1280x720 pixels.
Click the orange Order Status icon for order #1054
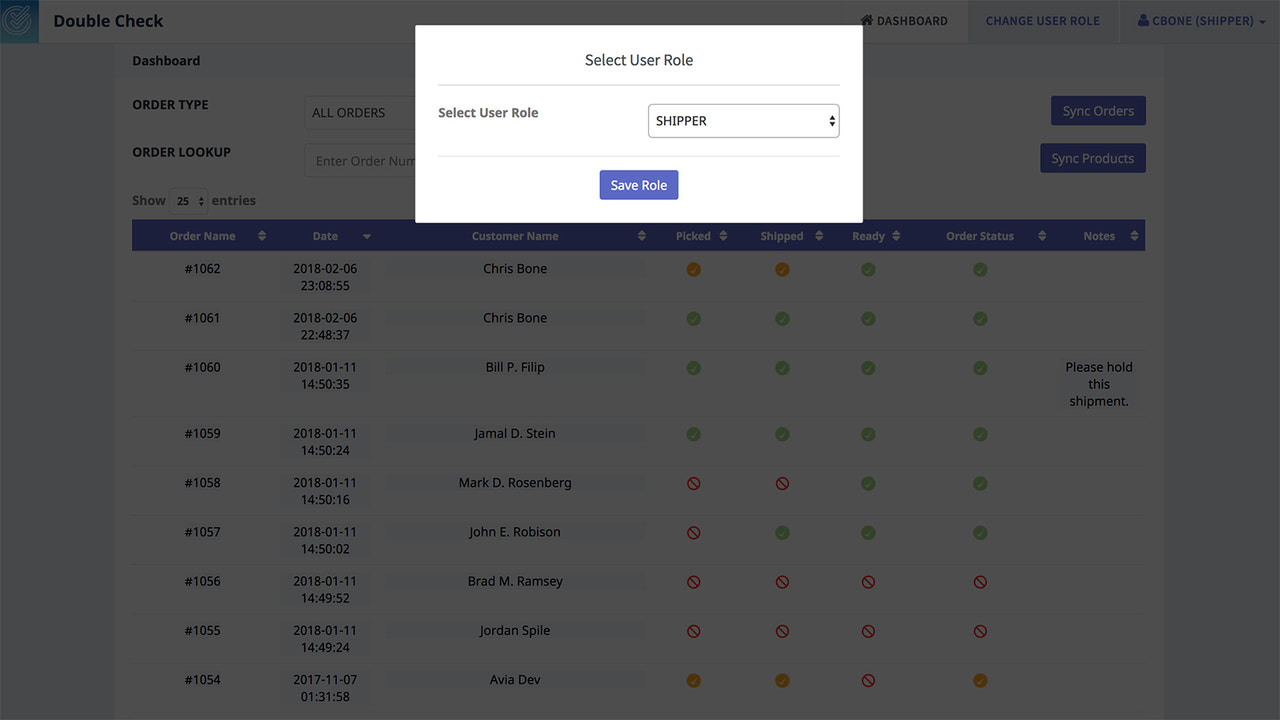click(980, 680)
